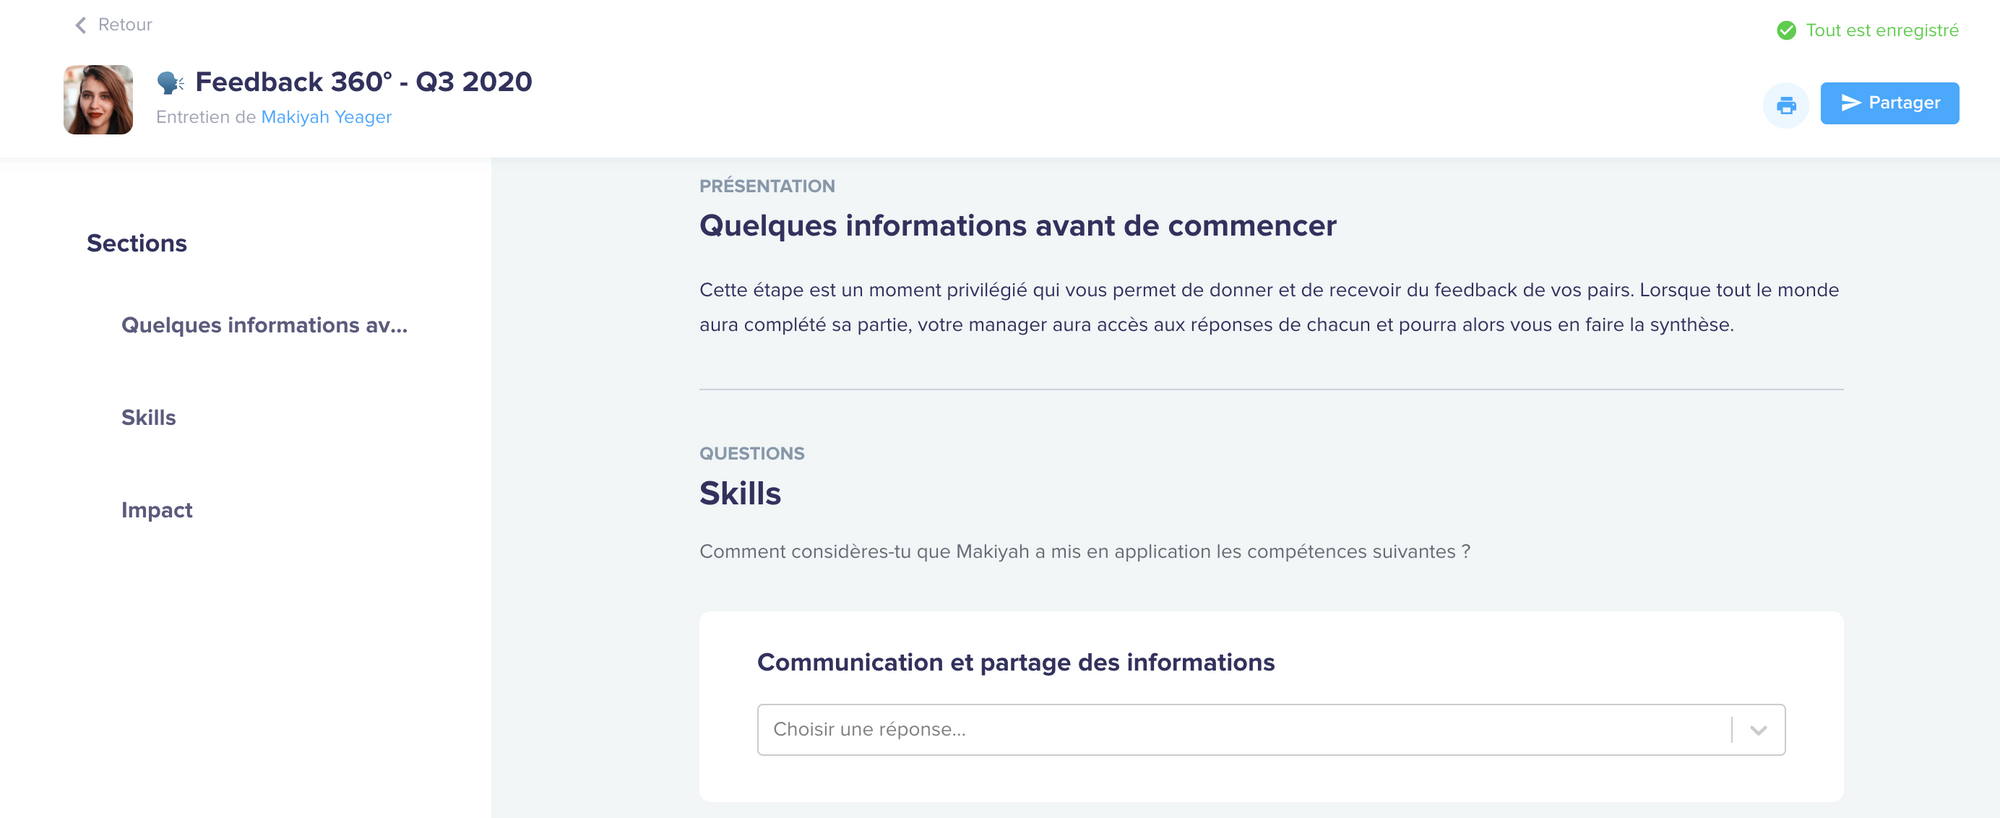The height and width of the screenshot is (818, 2000).
Task: Click the Entretien de label
Action: point(206,117)
